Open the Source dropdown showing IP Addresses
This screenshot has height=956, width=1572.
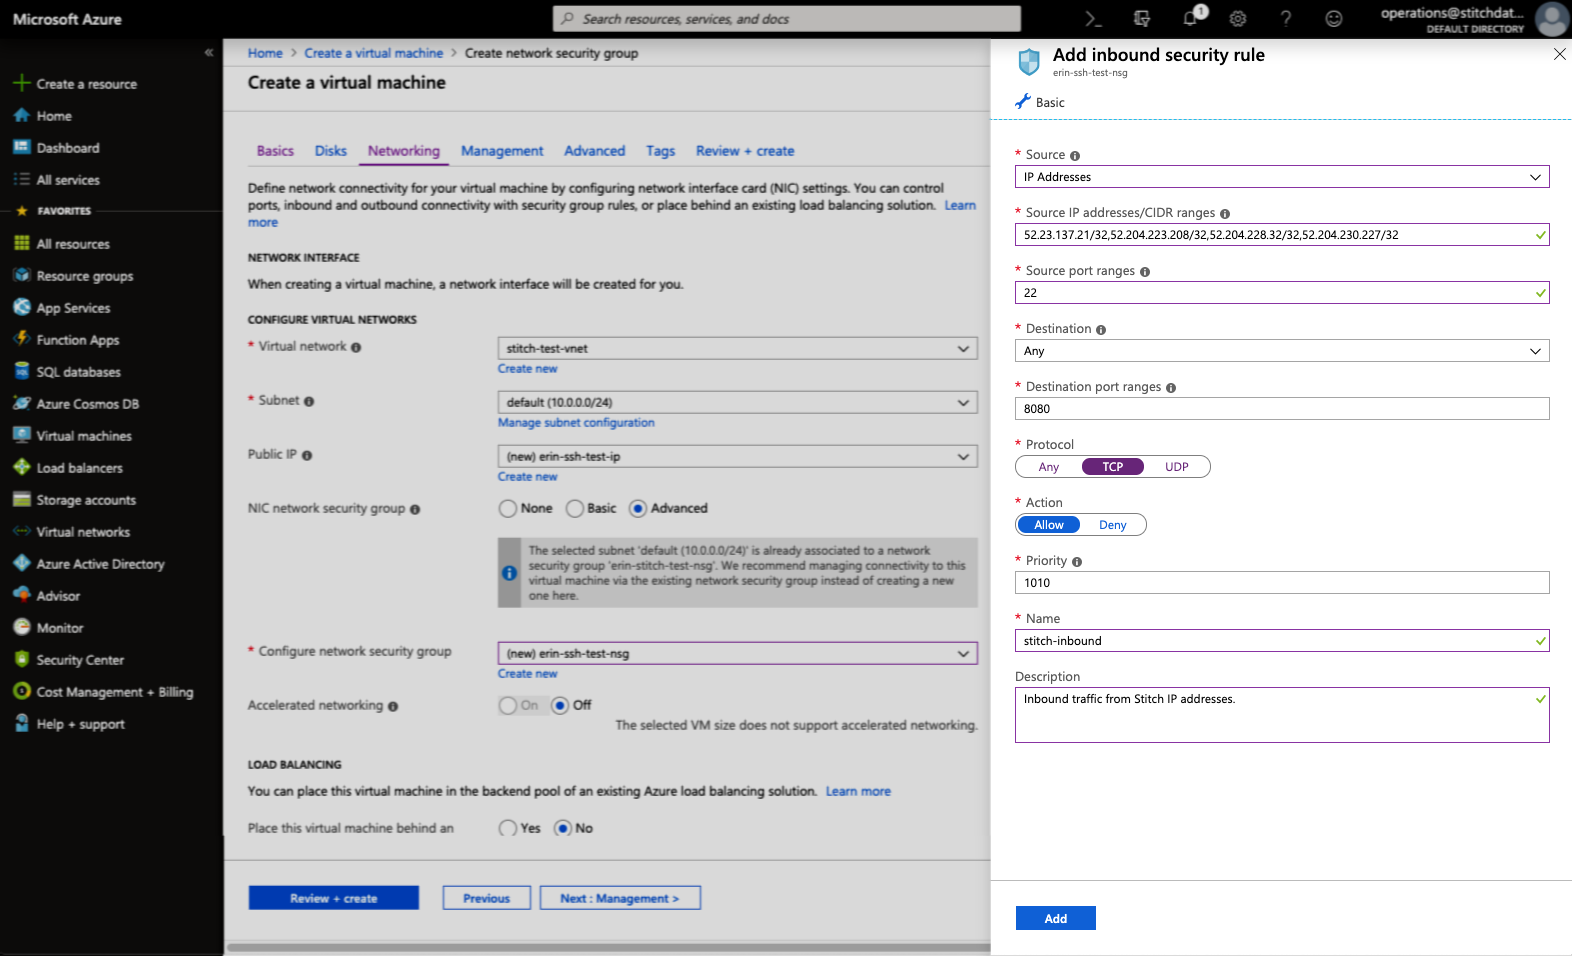click(1282, 177)
